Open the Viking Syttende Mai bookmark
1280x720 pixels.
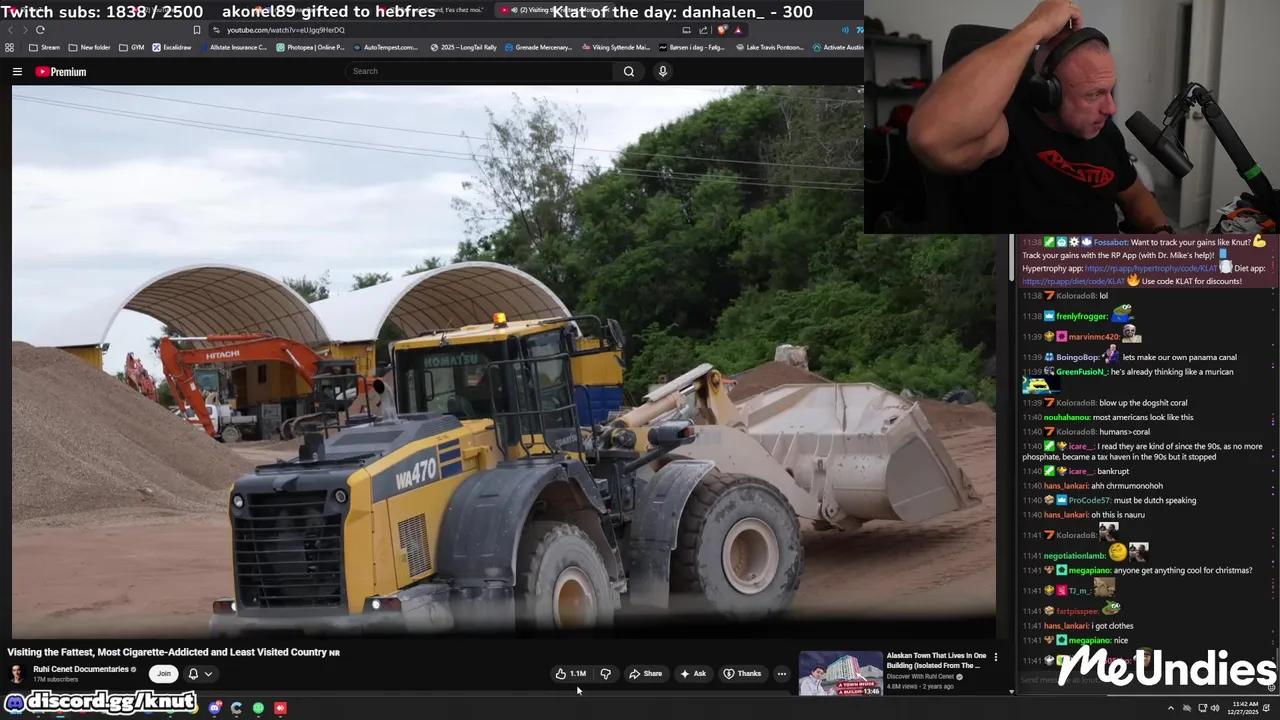click(x=616, y=47)
